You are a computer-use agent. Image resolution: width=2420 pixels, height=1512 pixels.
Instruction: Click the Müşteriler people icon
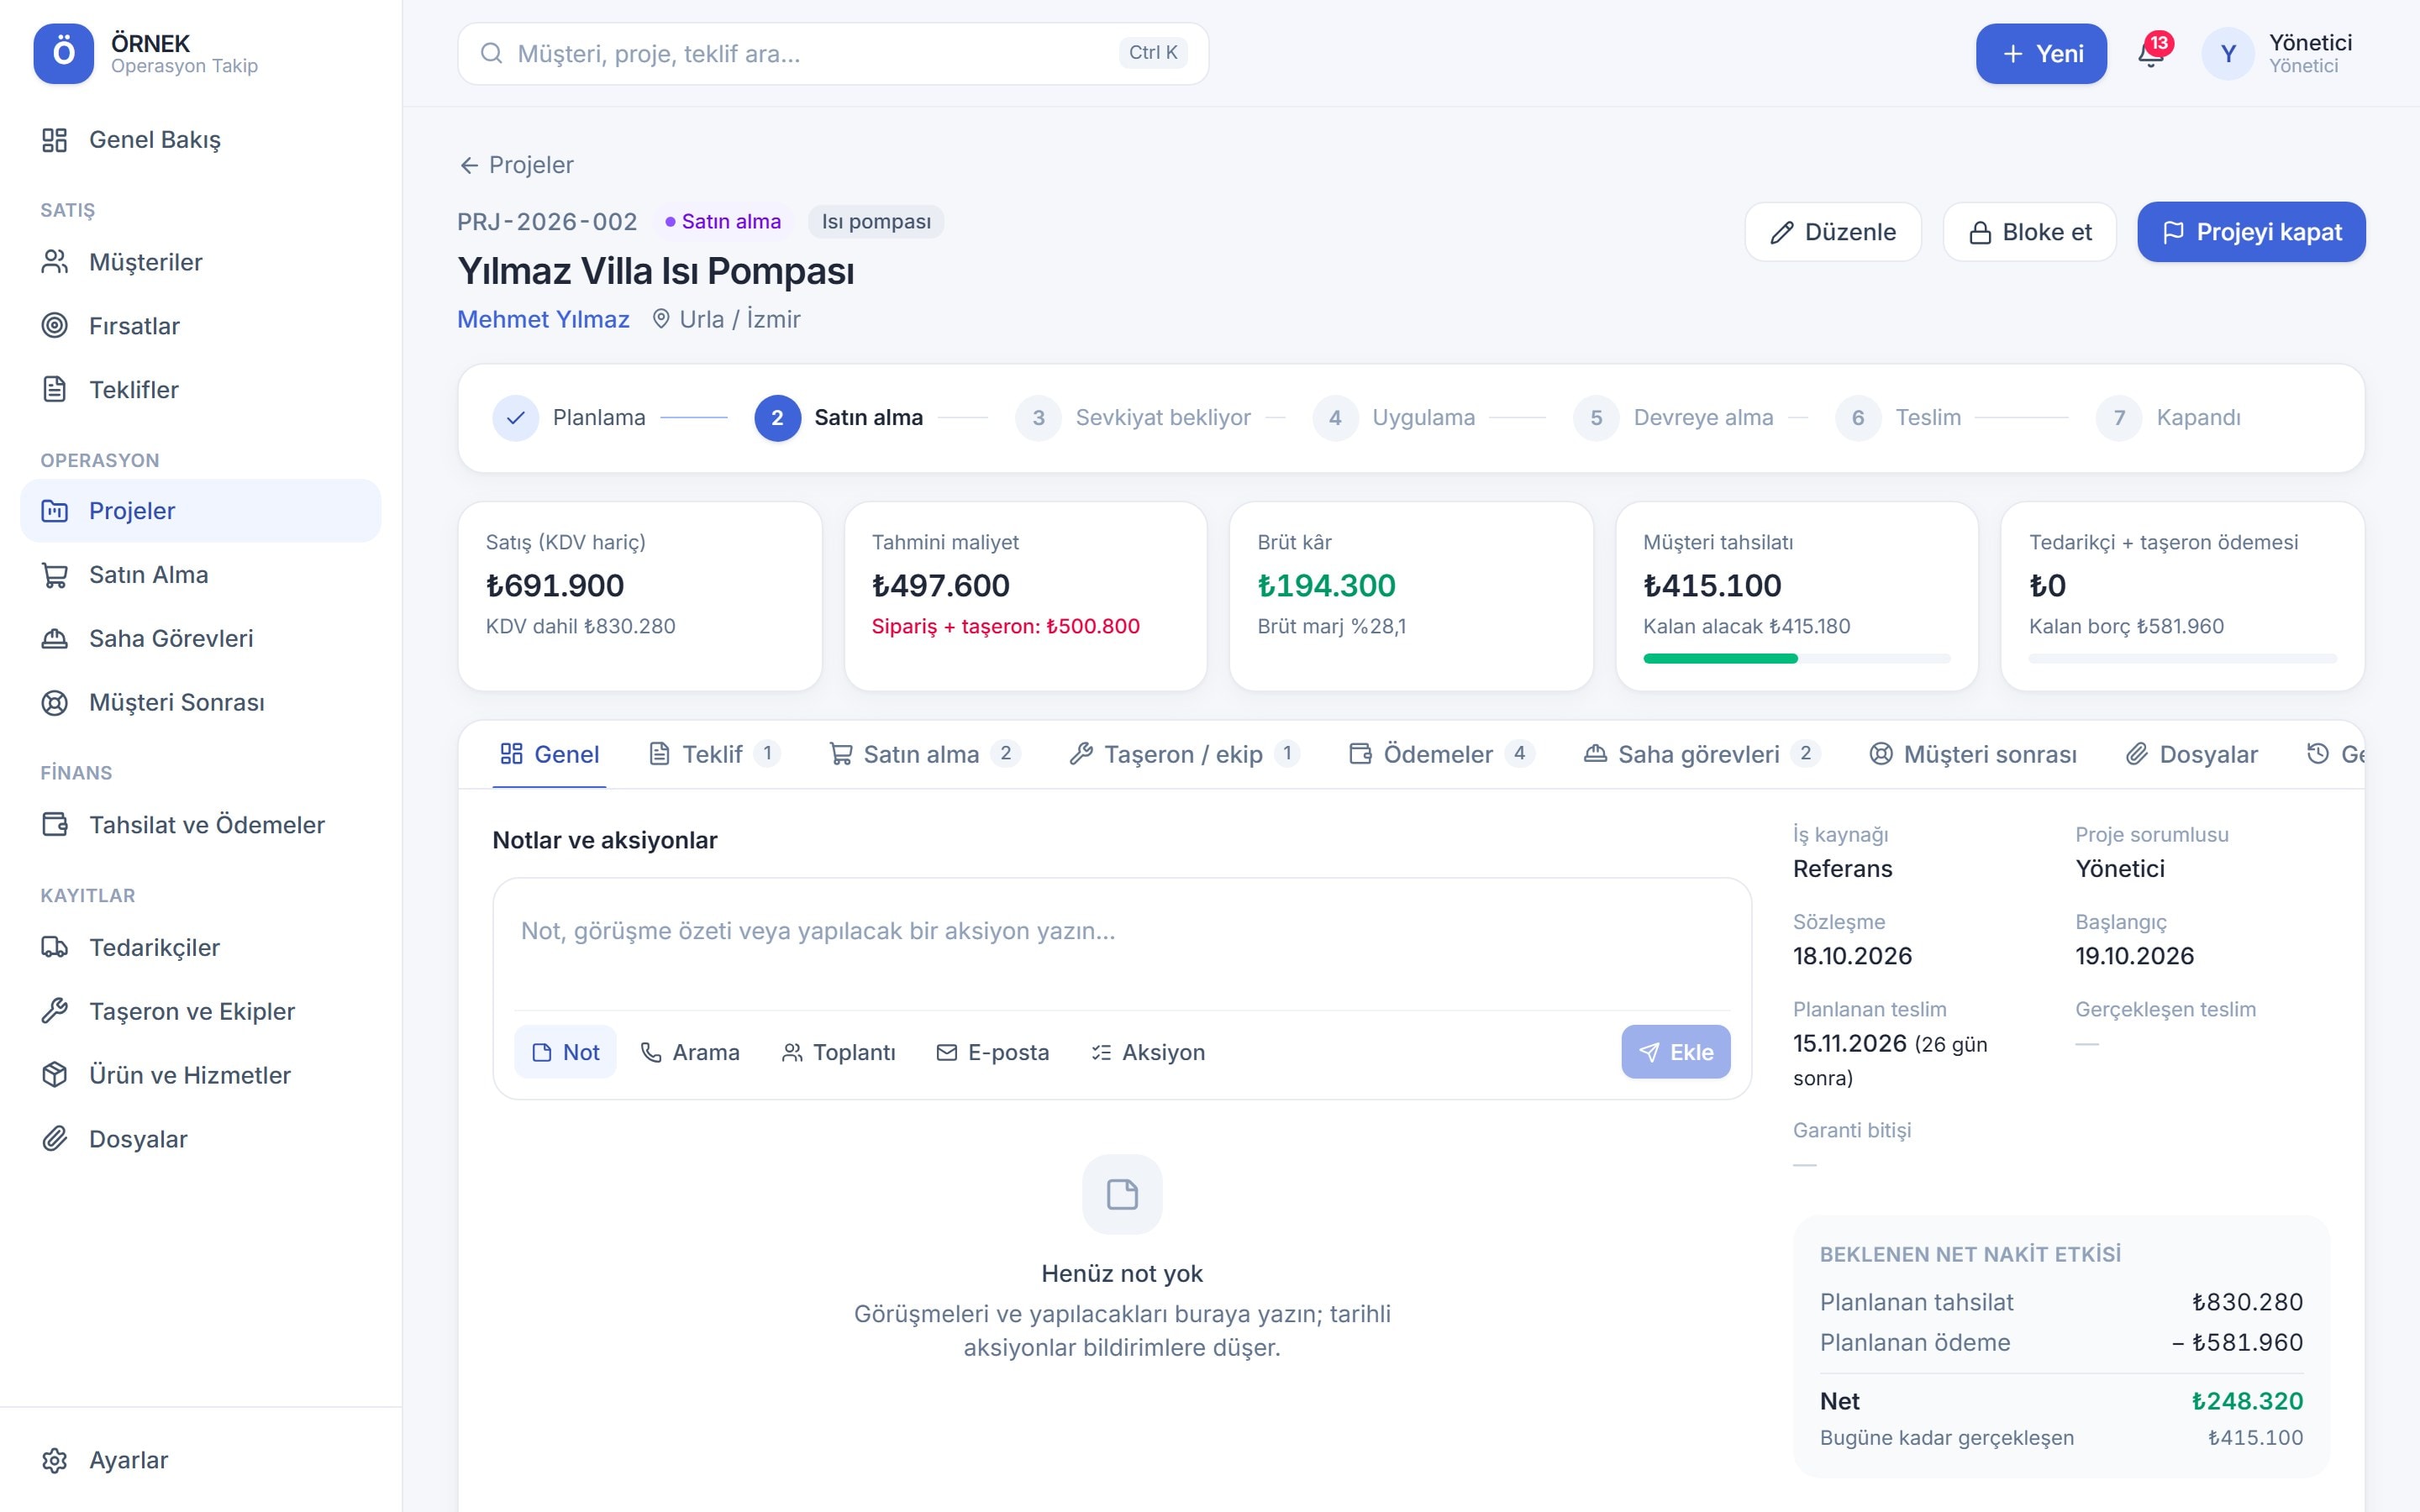tap(55, 262)
